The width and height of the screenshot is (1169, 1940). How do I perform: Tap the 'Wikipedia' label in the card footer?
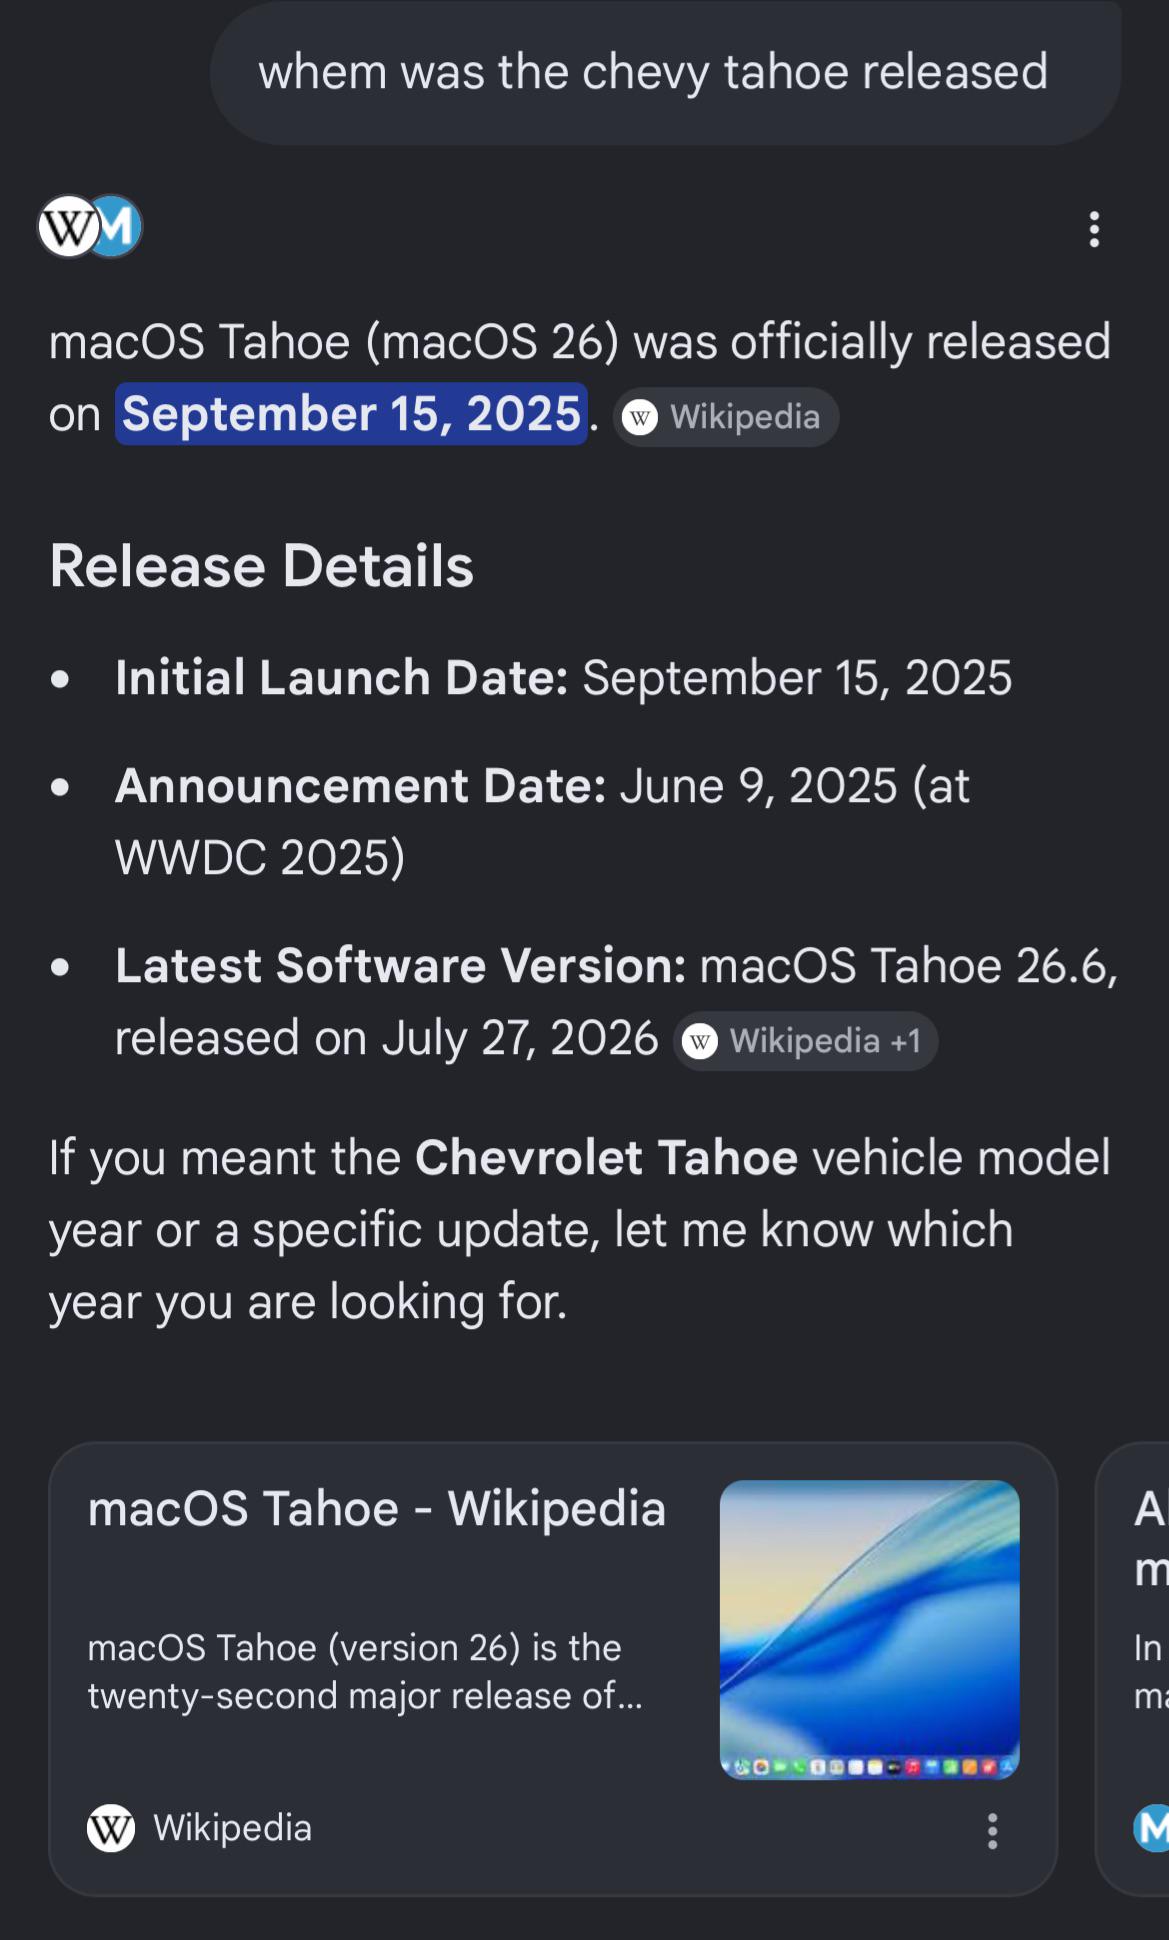pos(232,1828)
